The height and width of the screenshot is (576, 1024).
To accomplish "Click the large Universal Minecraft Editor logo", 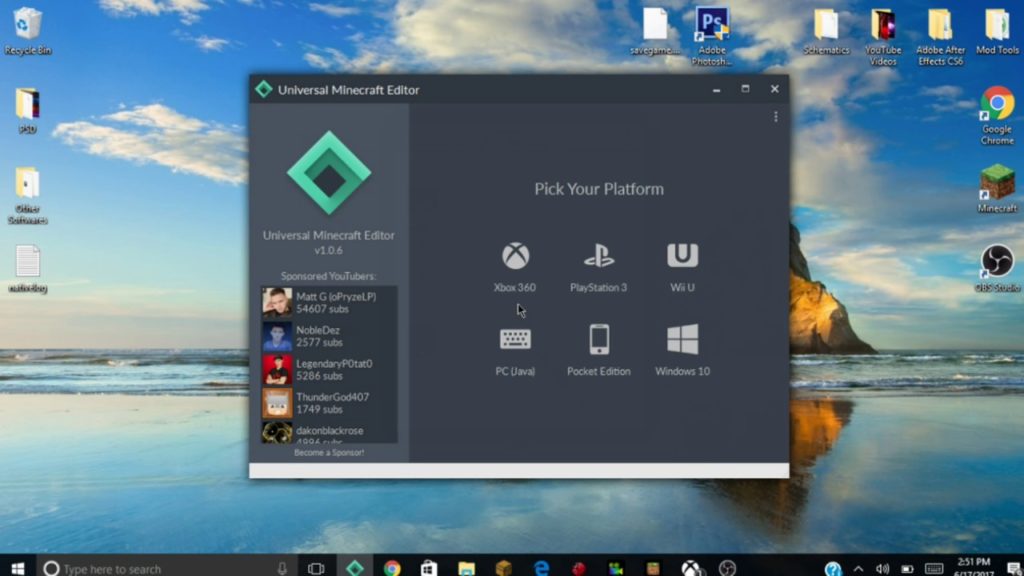I will click(329, 173).
